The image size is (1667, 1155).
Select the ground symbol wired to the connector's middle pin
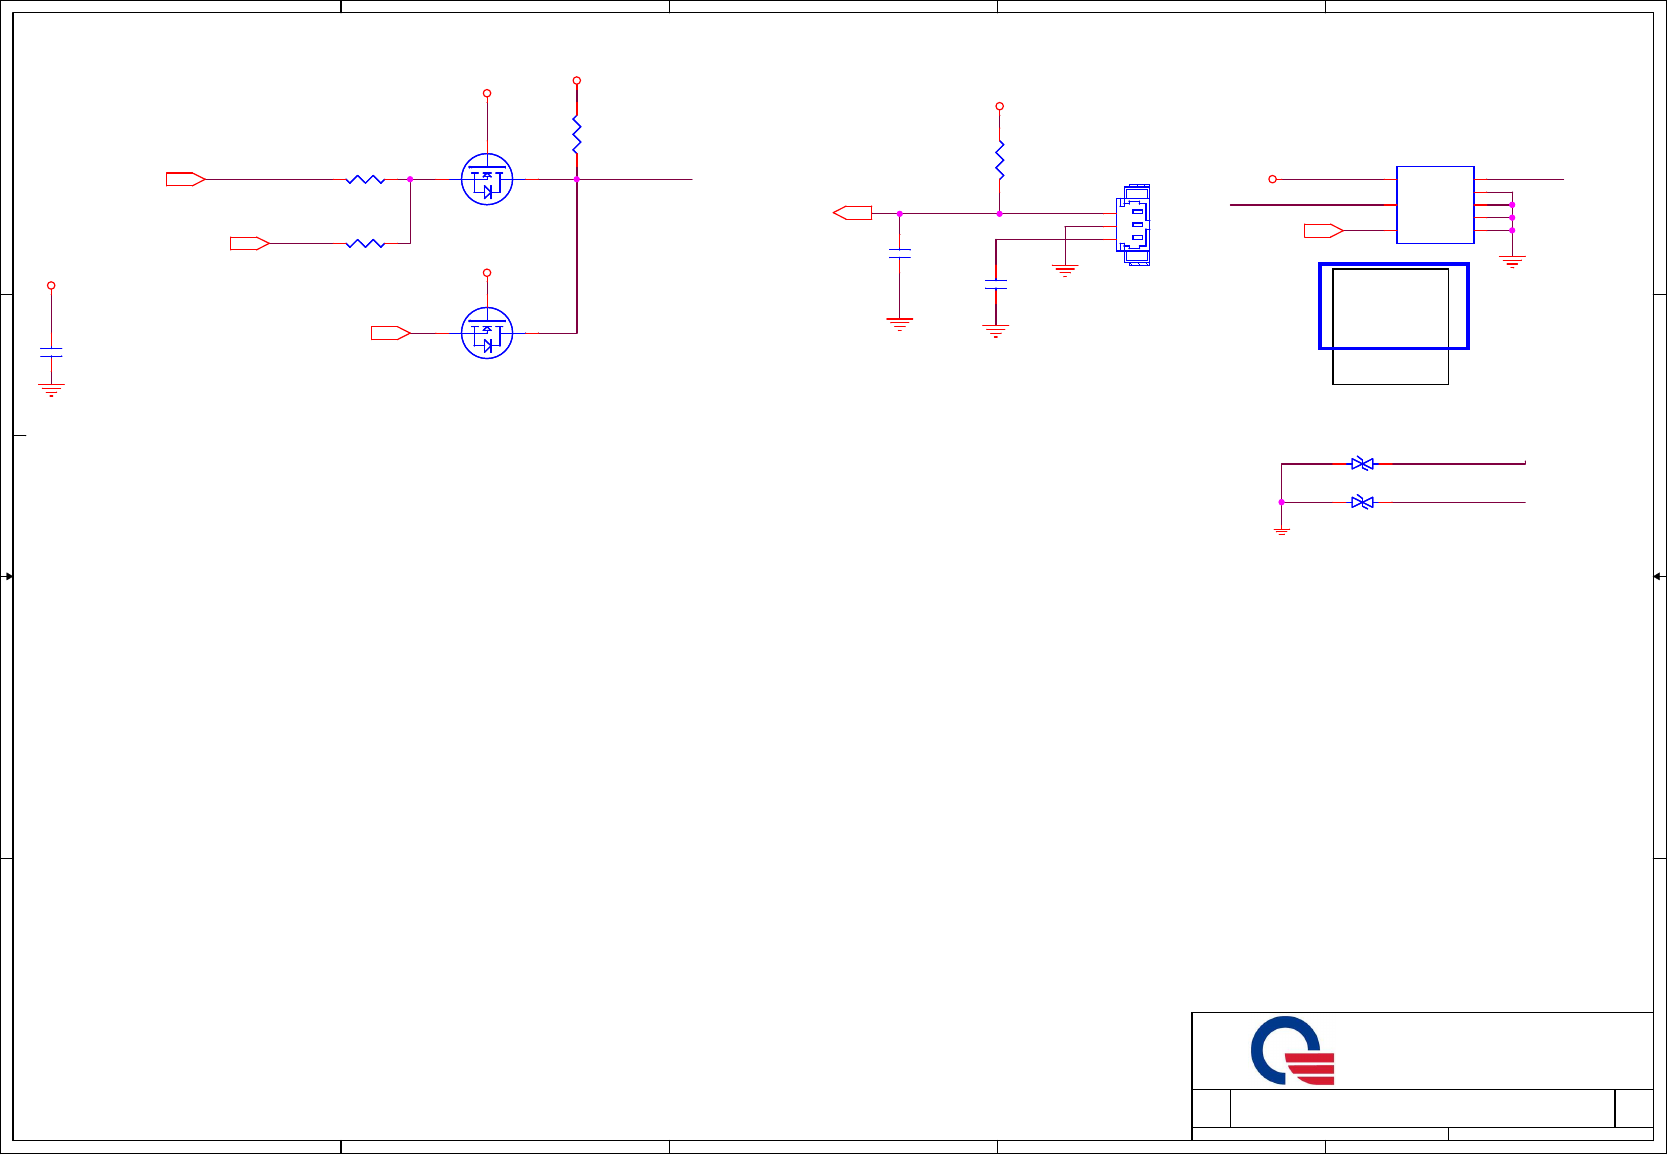pyautogui.click(x=1065, y=270)
